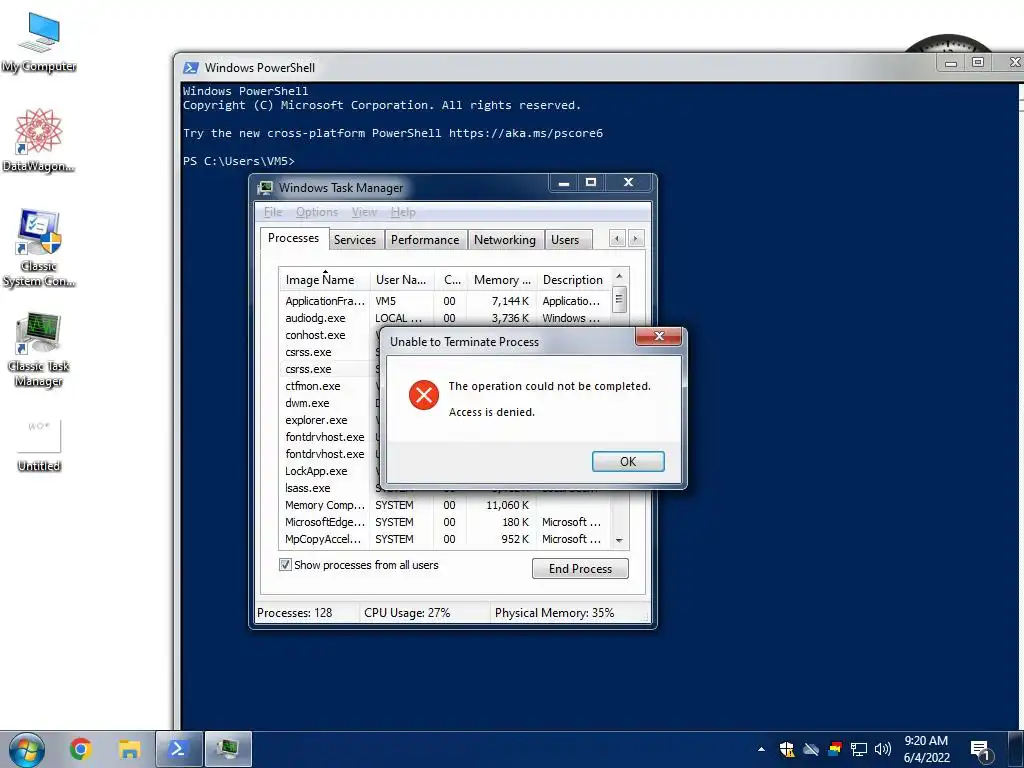Click the Task Manager title bar icon
The image size is (1024, 768).
point(265,188)
